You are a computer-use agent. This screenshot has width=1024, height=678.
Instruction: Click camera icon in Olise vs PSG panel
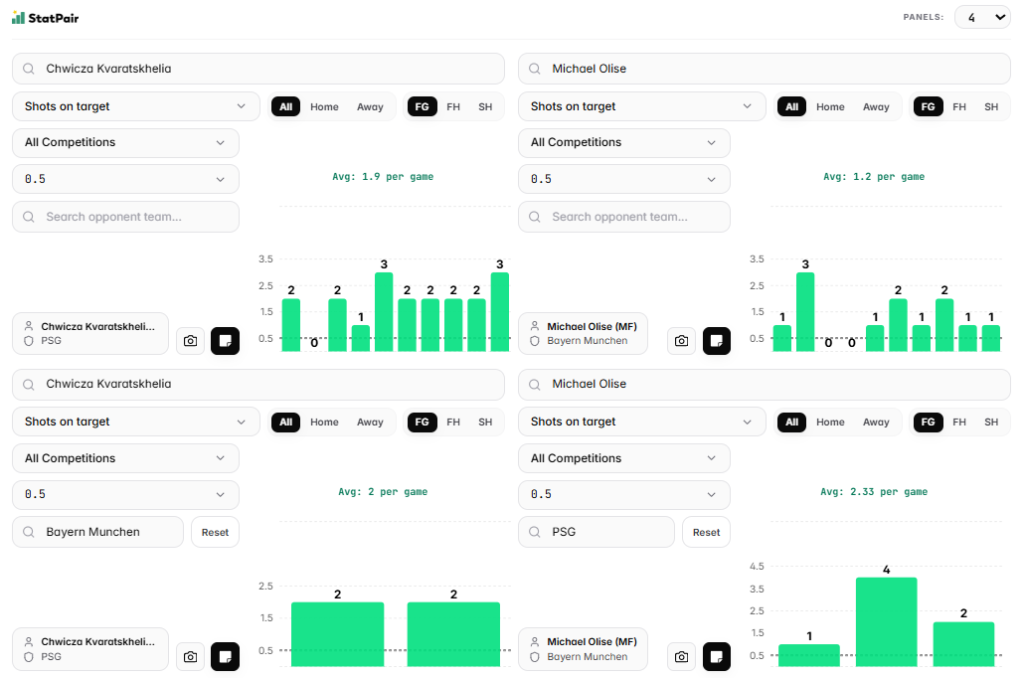681,657
